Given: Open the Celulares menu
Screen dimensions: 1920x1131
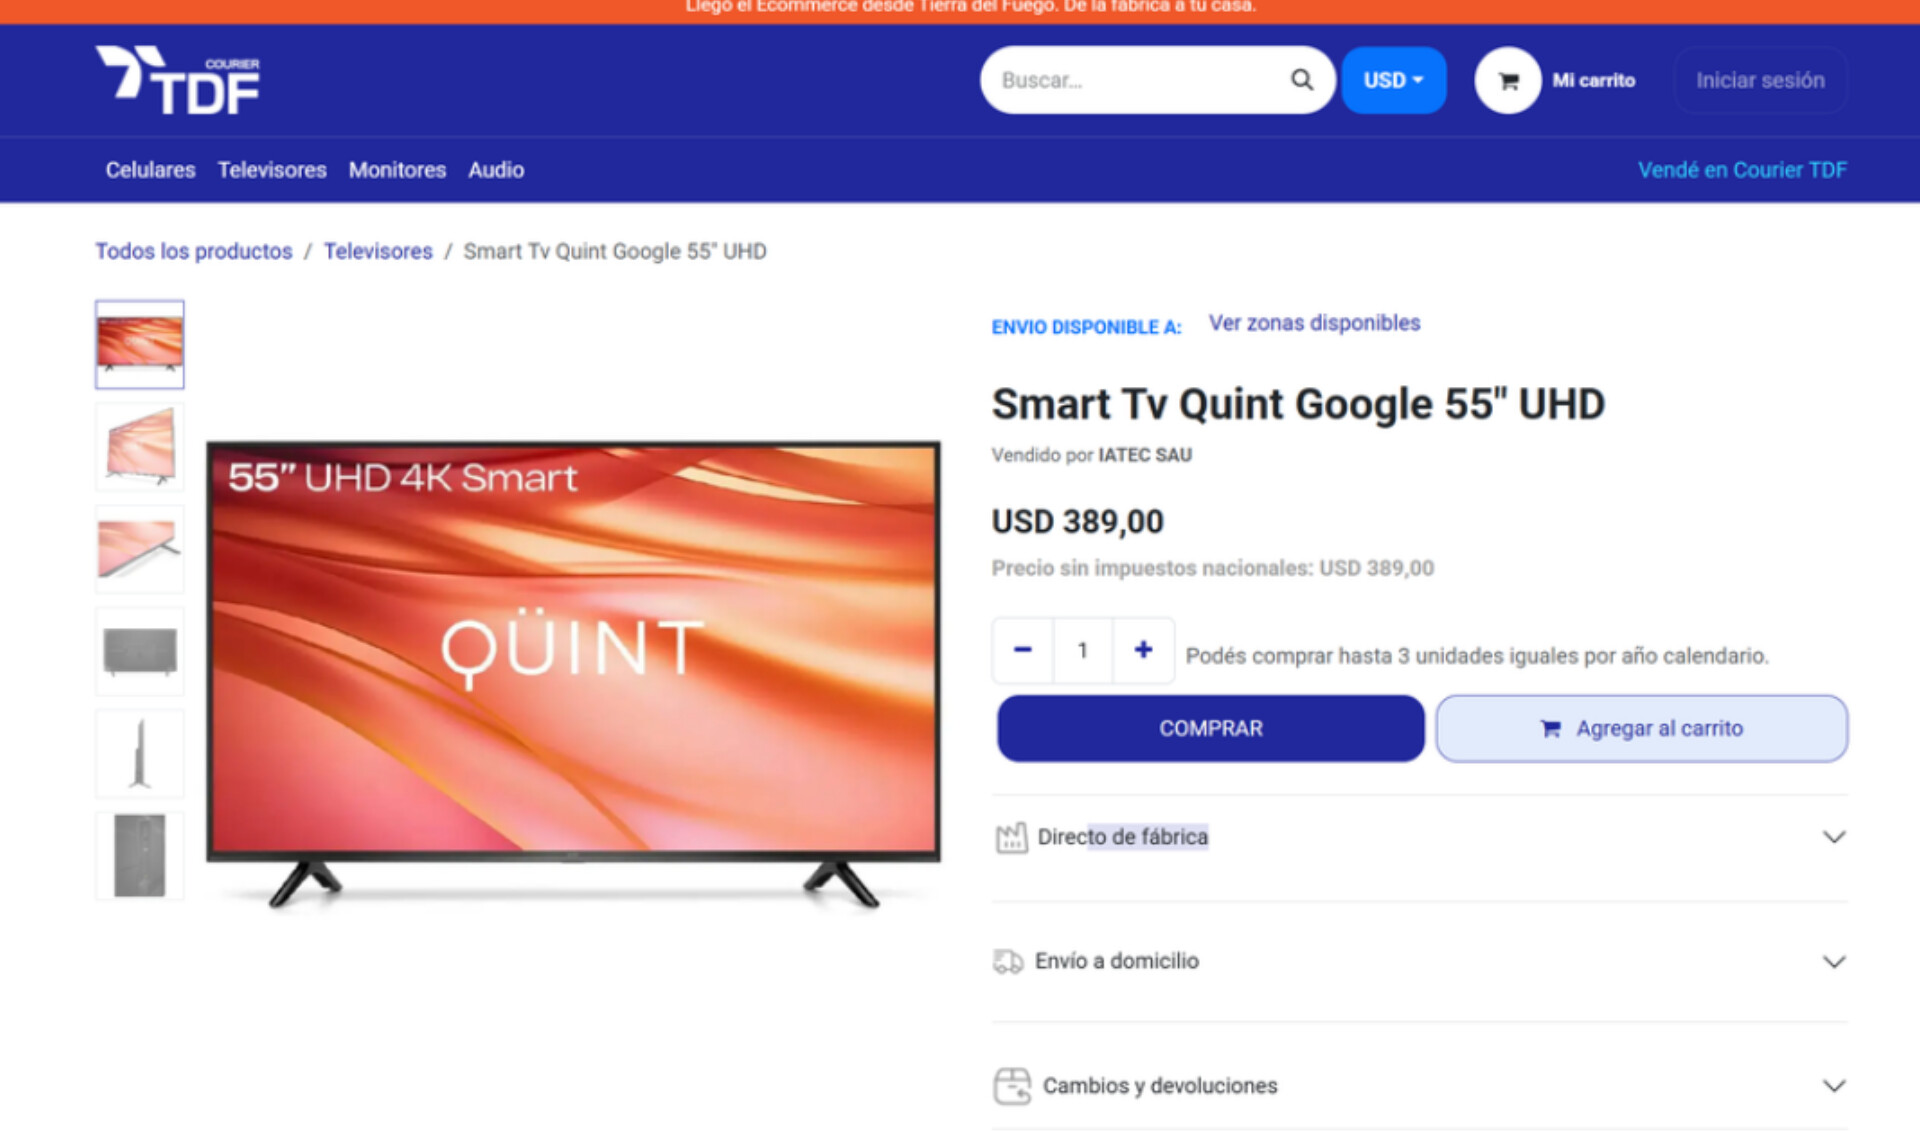Looking at the screenshot, I should tap(150, 170).
